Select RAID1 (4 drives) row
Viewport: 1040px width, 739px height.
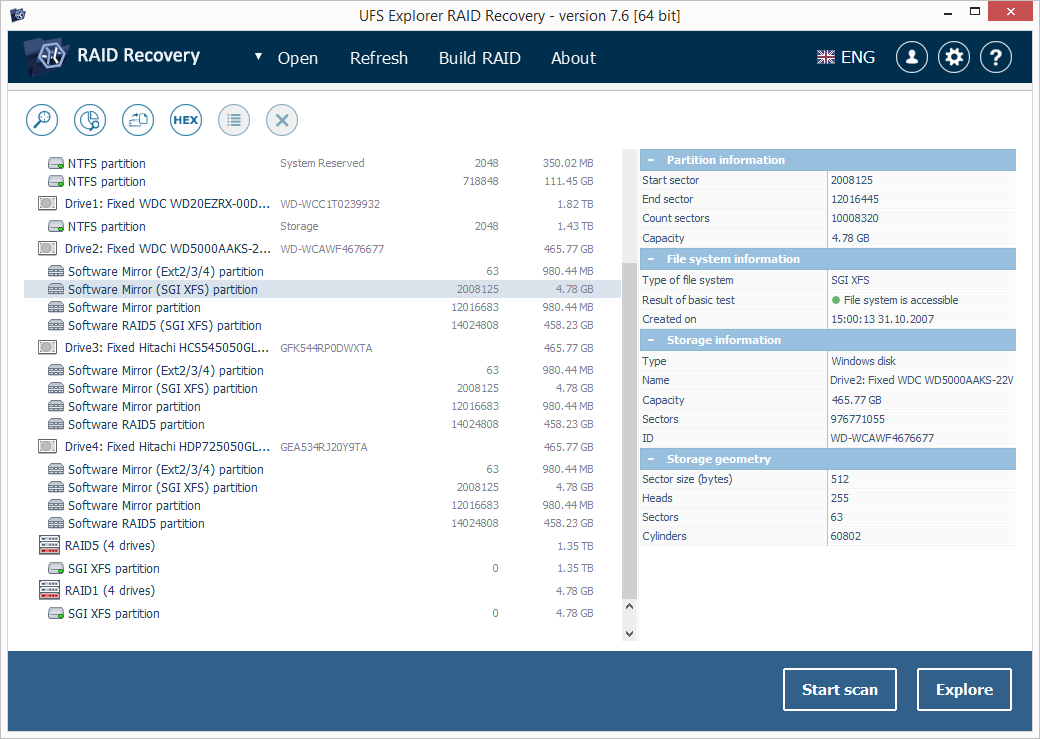tap(322, 590)
